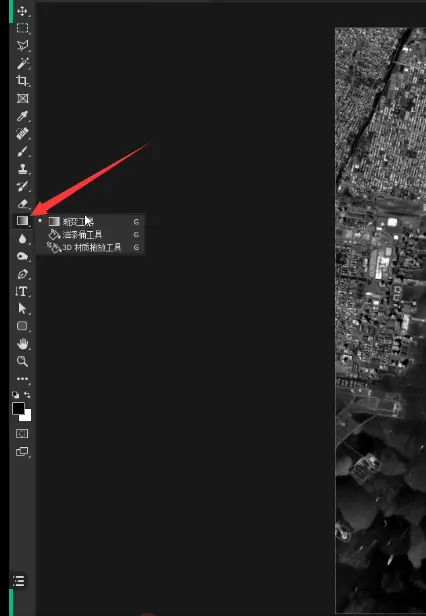Click the Gradient tool in the toolbar
The image size is (426, 616).
pos(22,221)
